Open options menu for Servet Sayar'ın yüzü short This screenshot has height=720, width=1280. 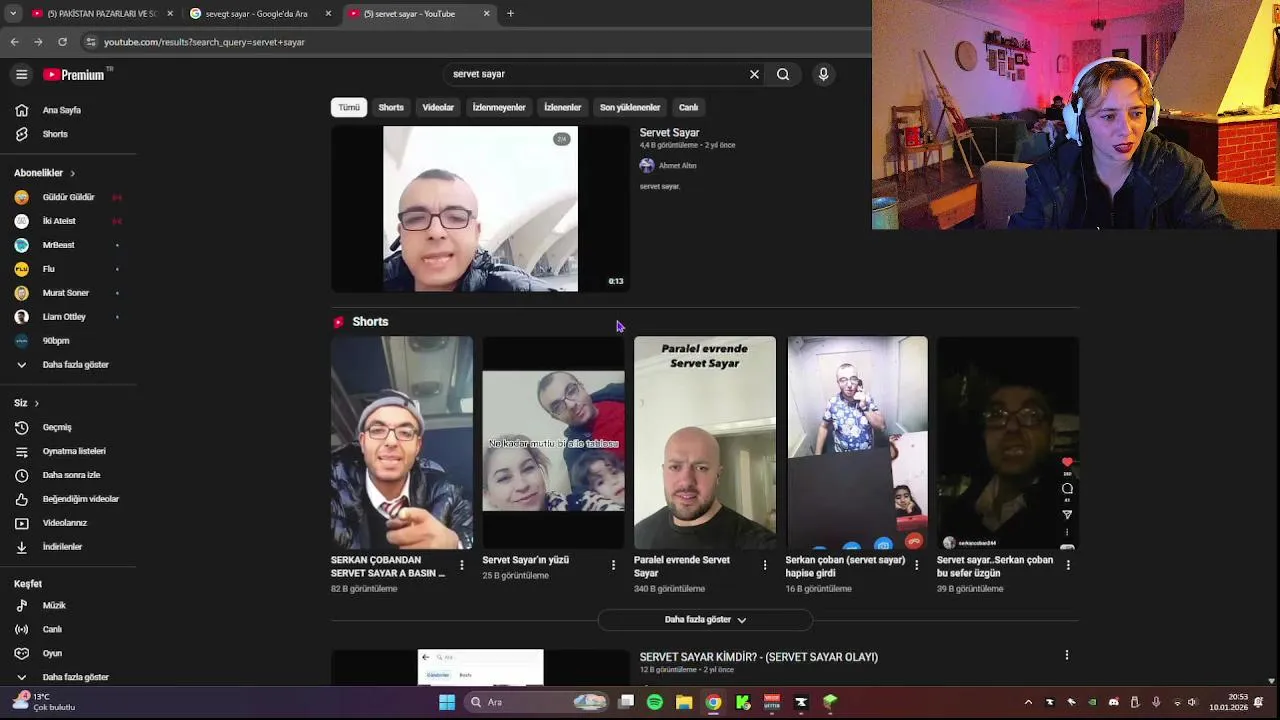[613, 565]
